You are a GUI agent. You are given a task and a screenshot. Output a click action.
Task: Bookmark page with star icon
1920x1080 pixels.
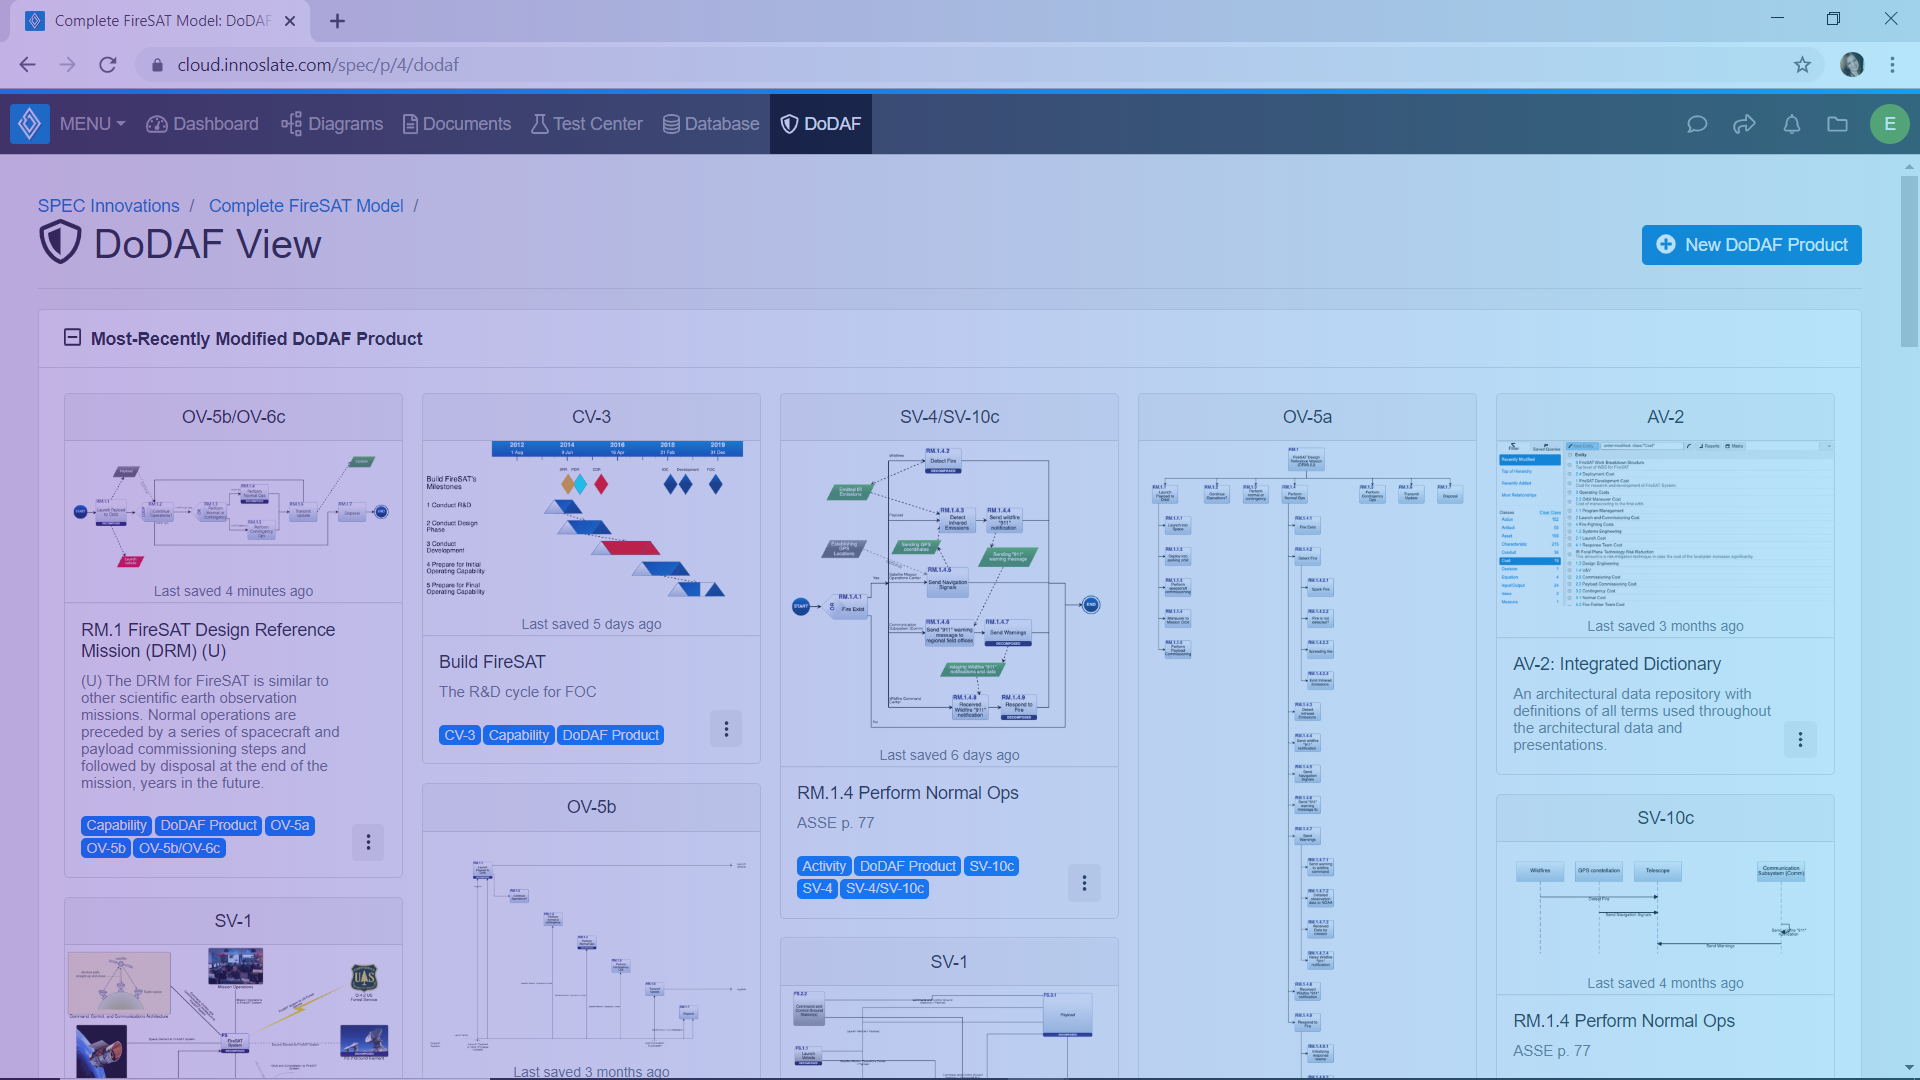click(1802, 65)
